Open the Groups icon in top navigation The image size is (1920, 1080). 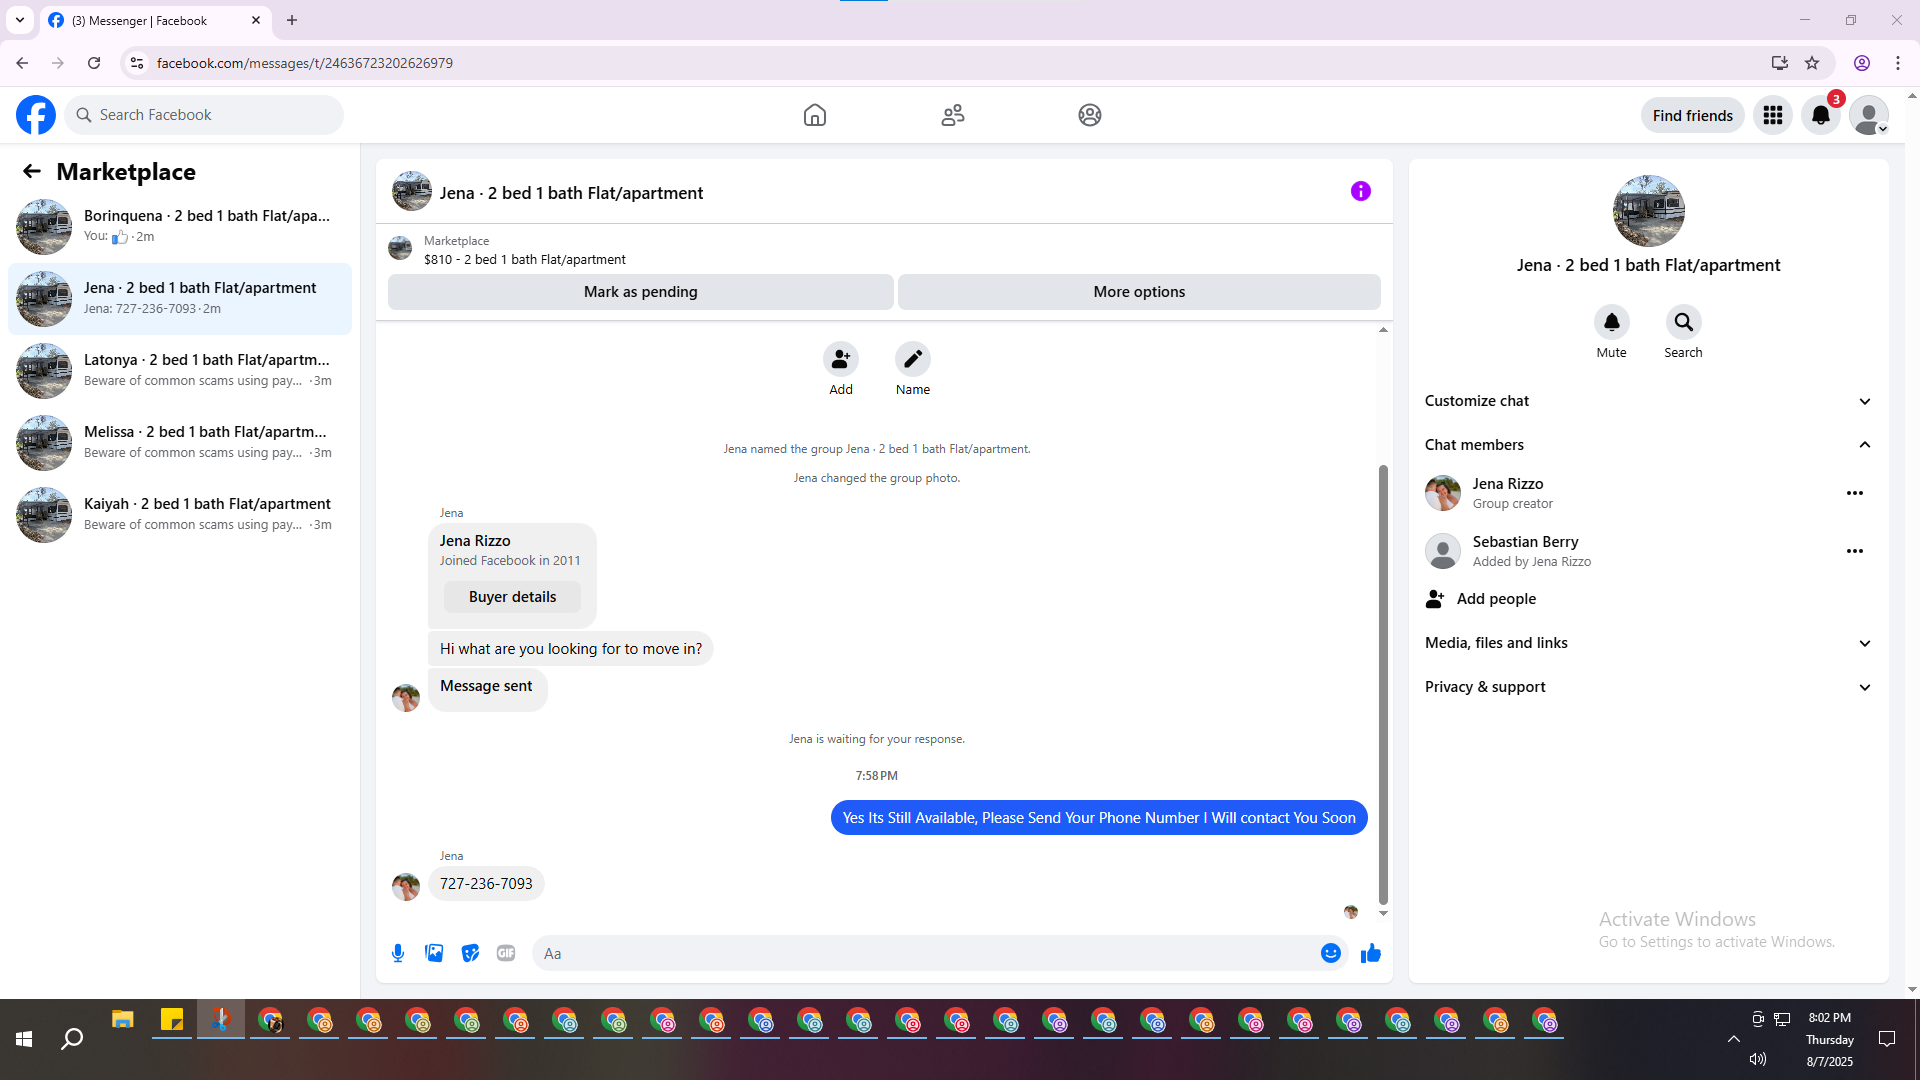pos(1090,115)
